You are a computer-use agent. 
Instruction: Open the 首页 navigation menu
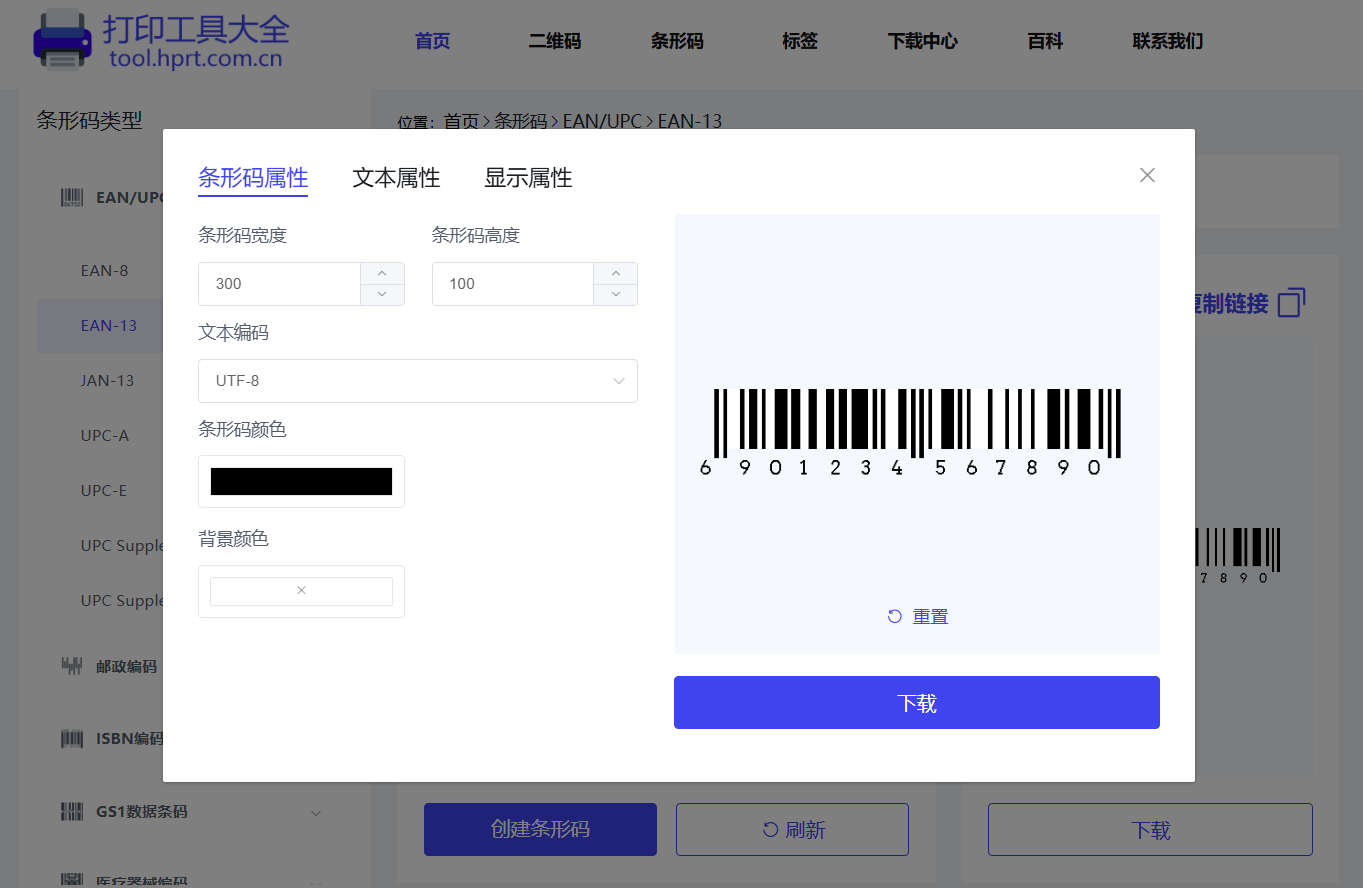click(x=433, y=41)
